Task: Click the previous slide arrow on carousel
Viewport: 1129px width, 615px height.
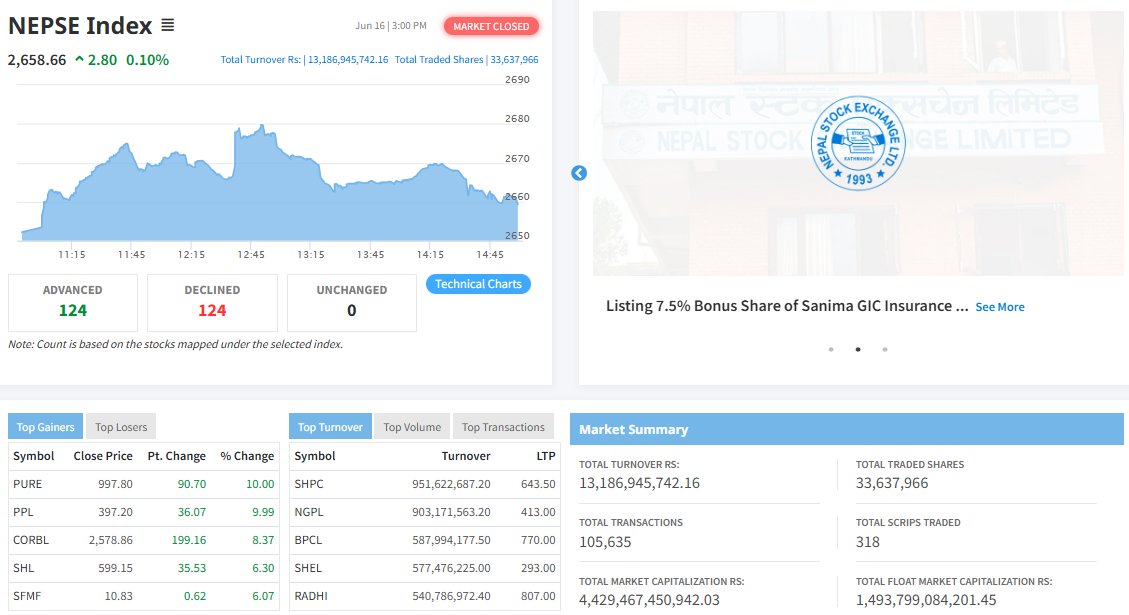Action: pos(579,173)
